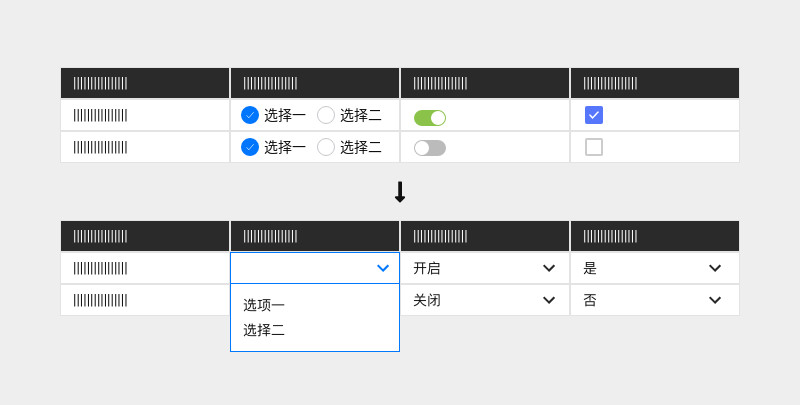Uncheck the blue checked checkbox
This screenshot has height=405, width=800.
(x=594, y=115)
